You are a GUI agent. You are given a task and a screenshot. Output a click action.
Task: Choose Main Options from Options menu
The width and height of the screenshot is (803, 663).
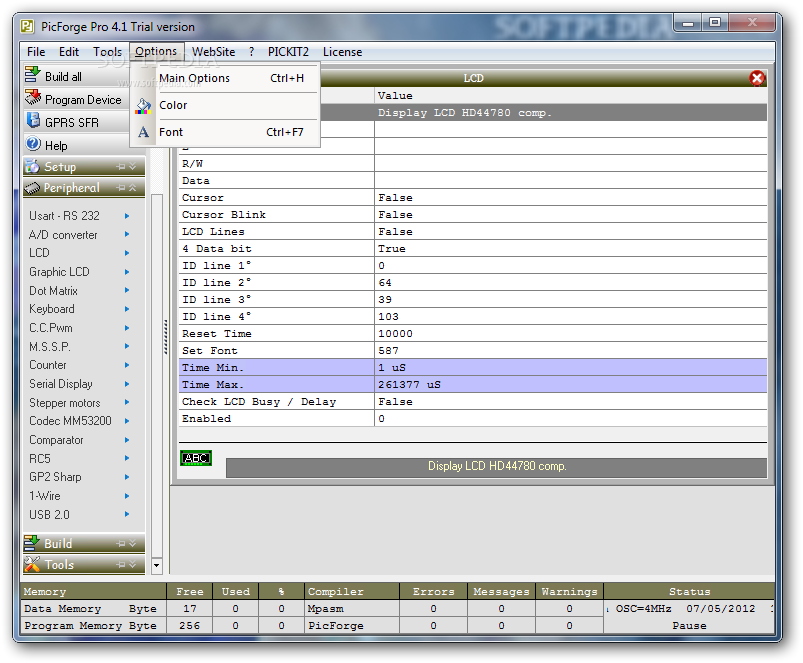[225, 78]
